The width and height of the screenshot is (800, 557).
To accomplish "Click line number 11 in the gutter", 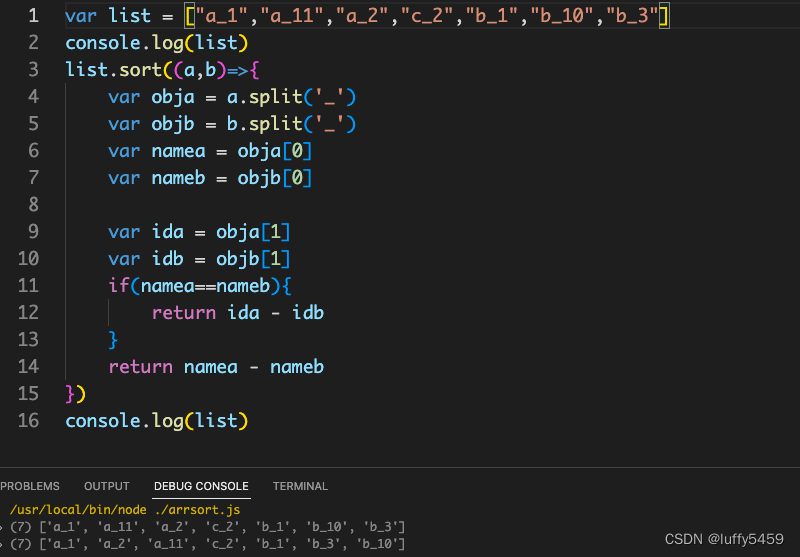I will pos(29,286).
